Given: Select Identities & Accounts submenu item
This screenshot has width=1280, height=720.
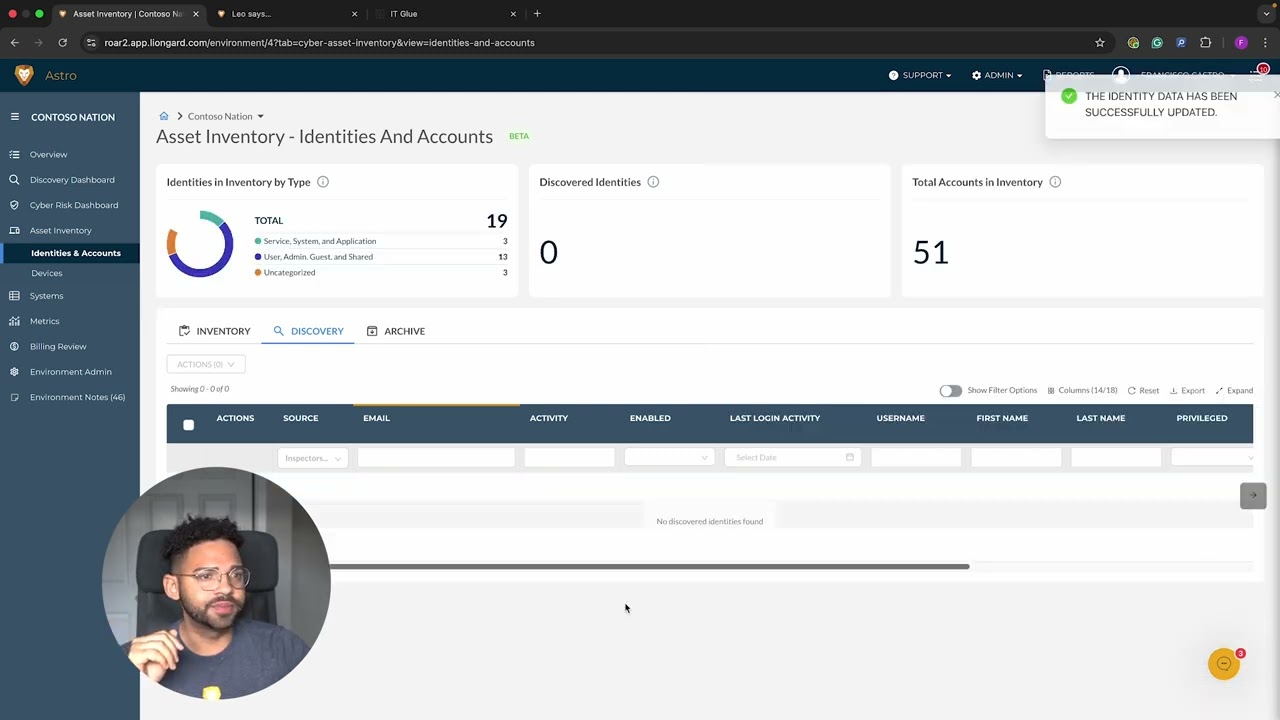Looking at the screenshot, I should point(76,253).
